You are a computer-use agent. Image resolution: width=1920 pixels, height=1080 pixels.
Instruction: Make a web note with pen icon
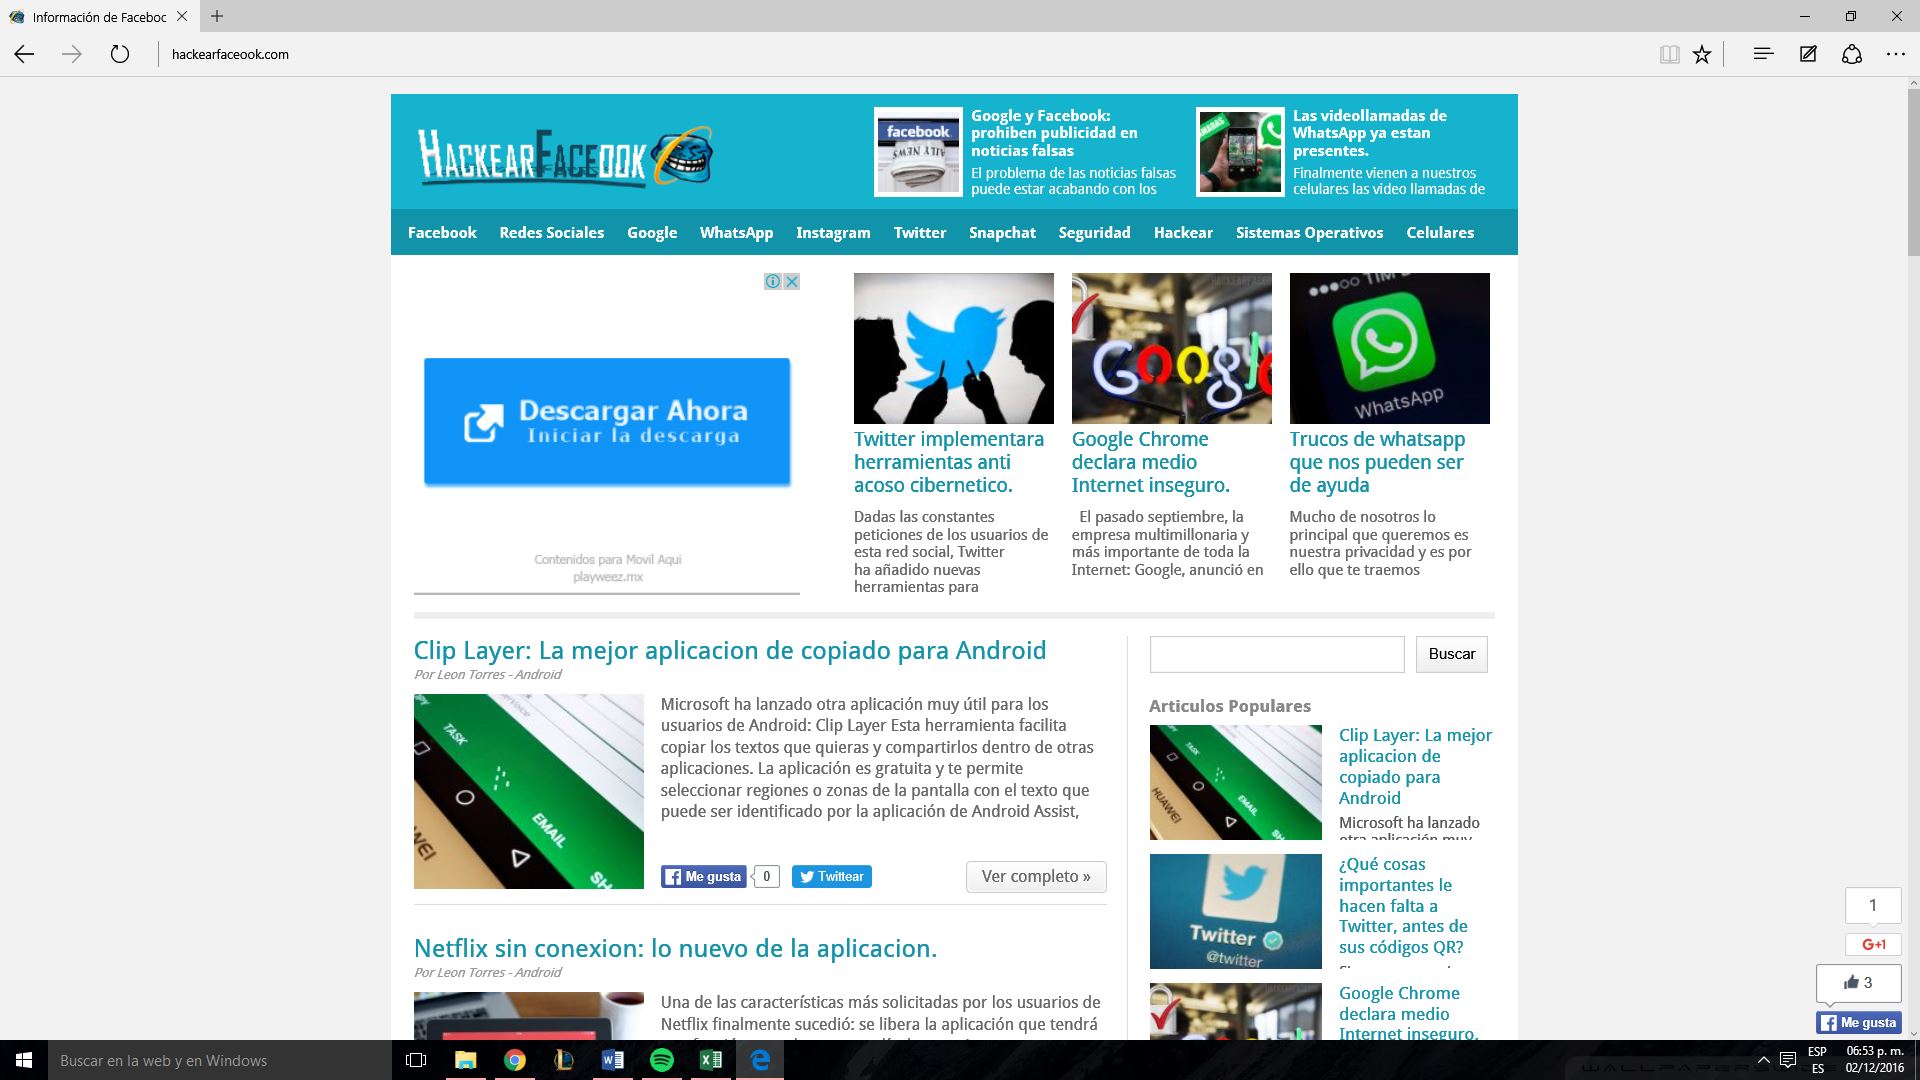pos(1808,54)
